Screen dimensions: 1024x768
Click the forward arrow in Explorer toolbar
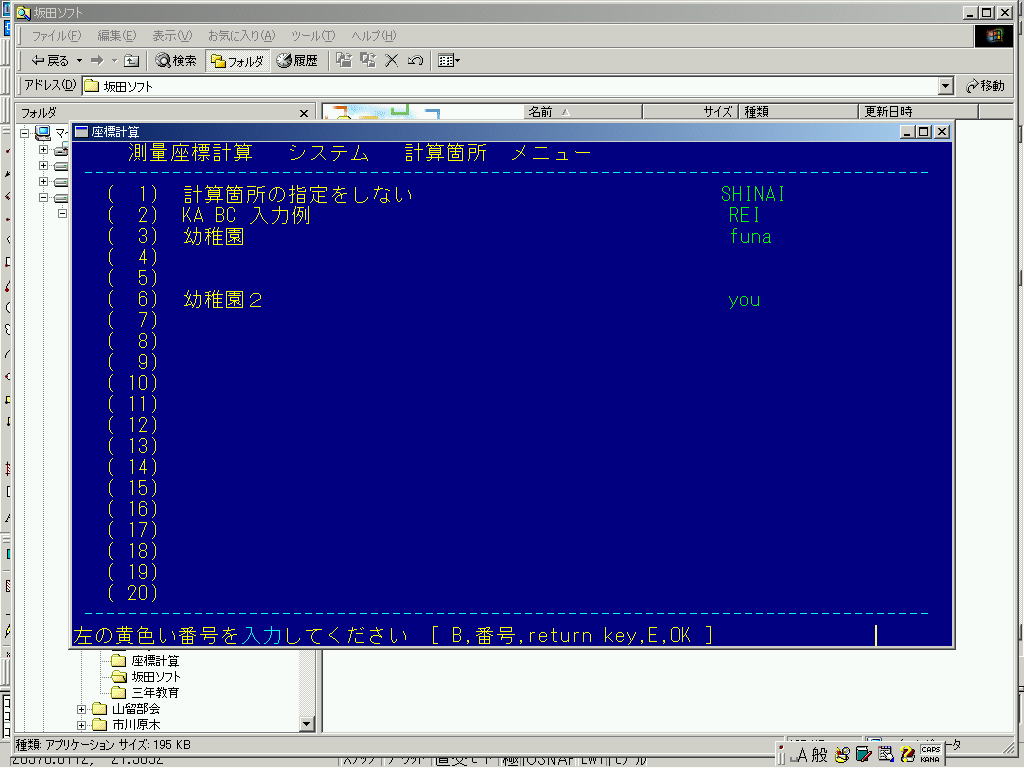tap(97, 61)
